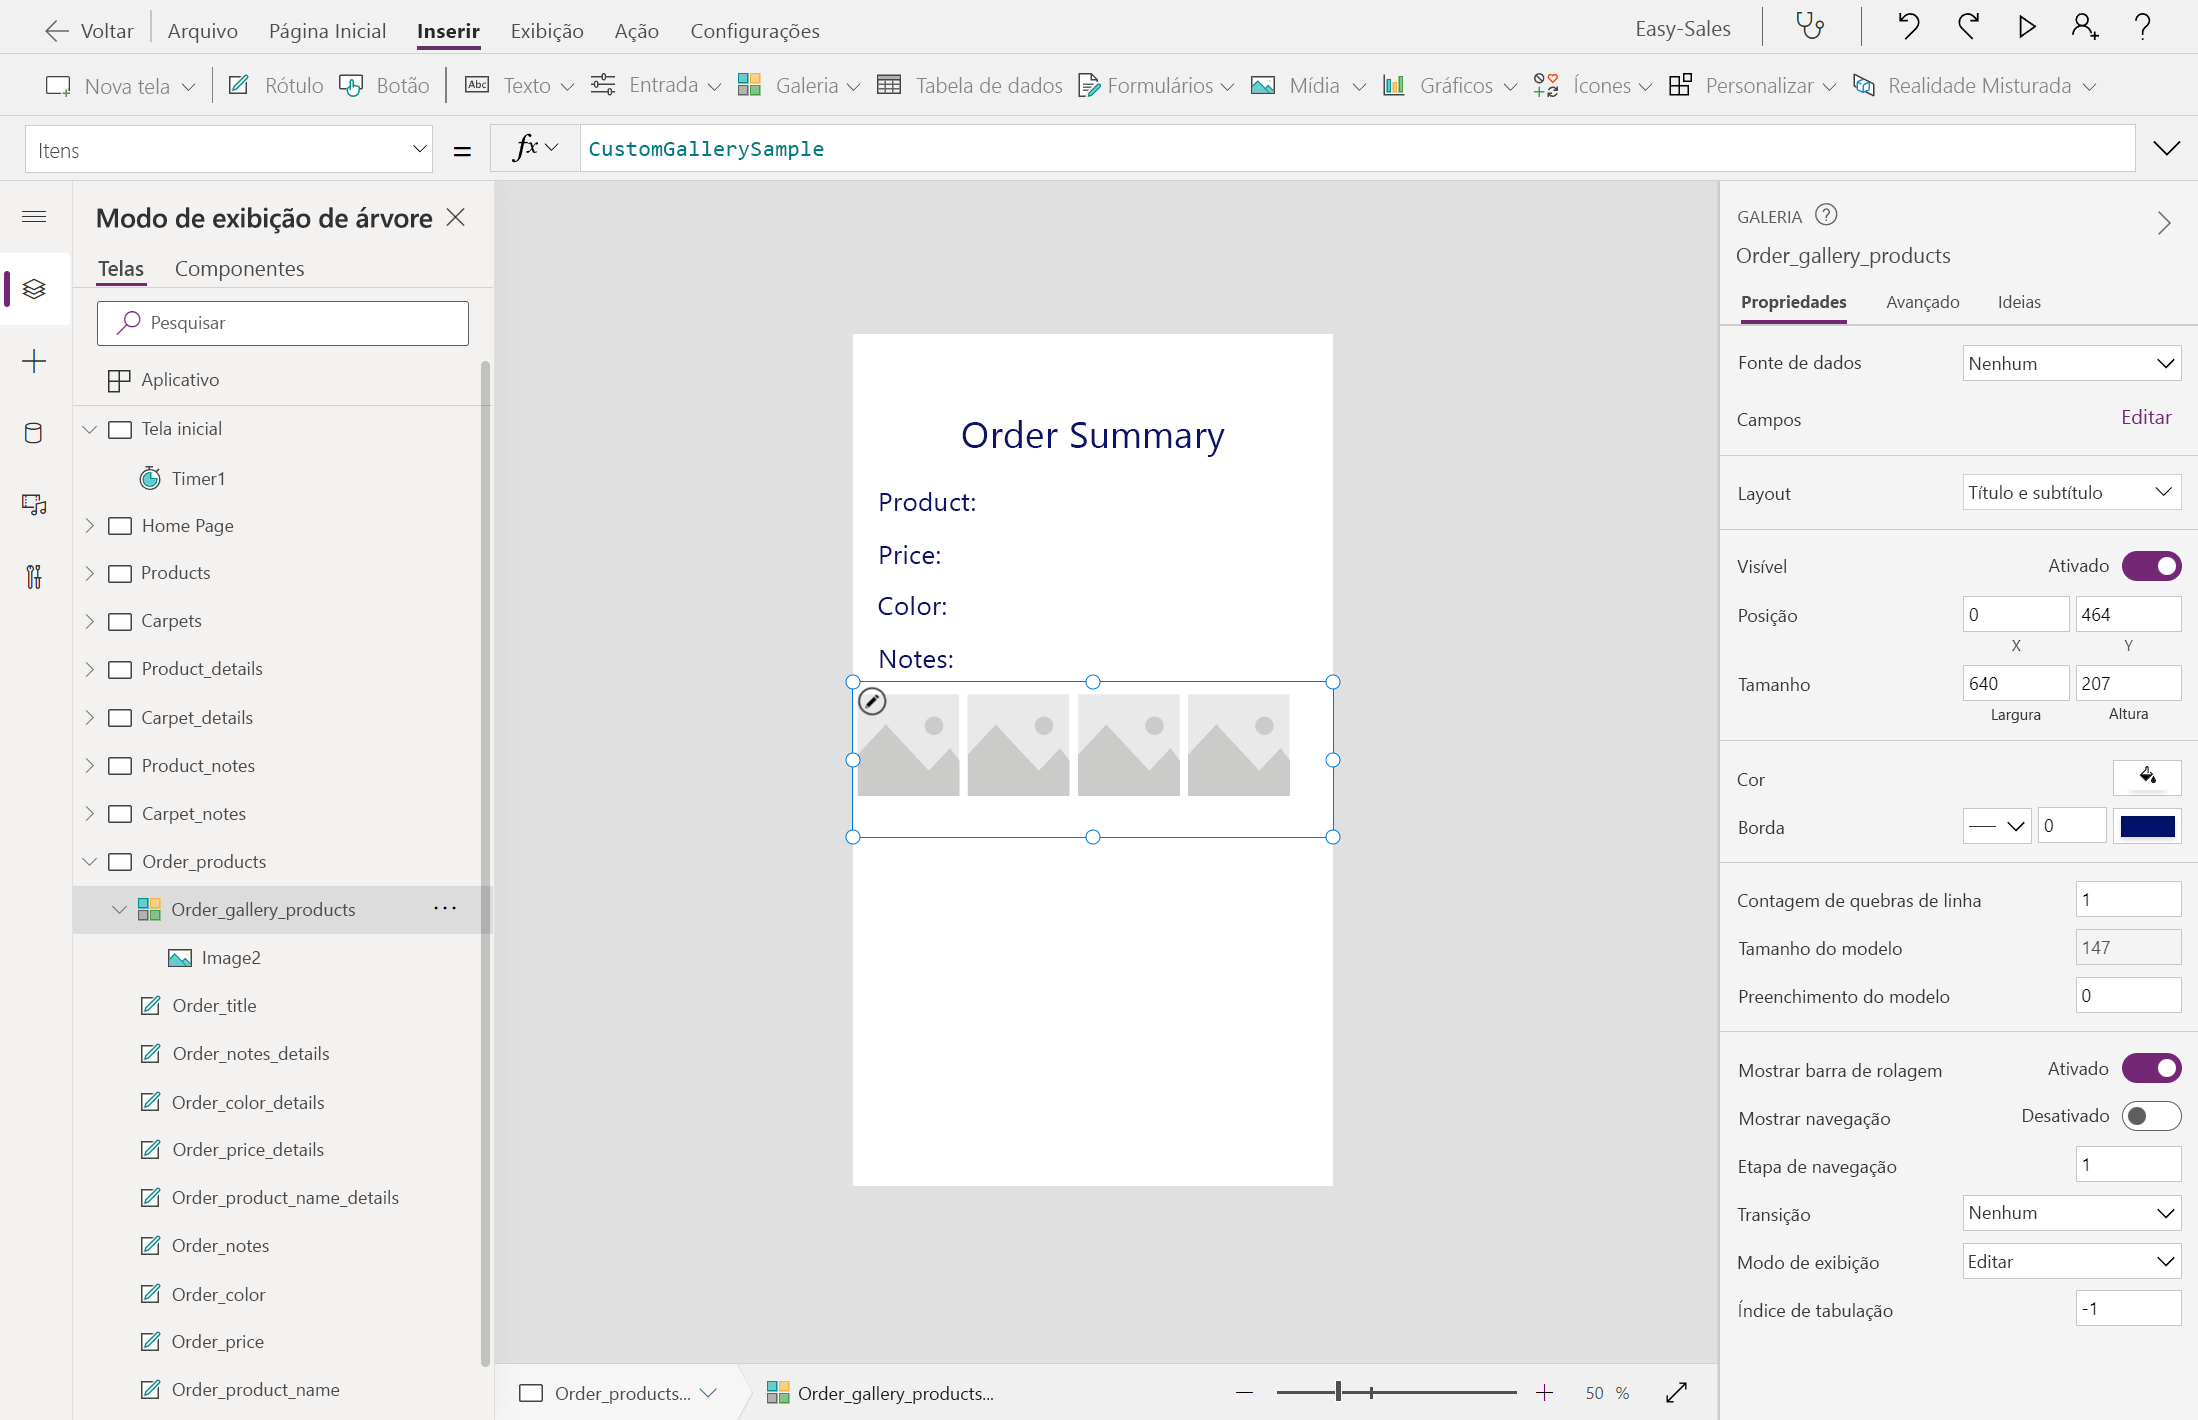Click the Voltar back arrow
The width and height of the screenshot is (2198, 1420).
pos(57,31)
